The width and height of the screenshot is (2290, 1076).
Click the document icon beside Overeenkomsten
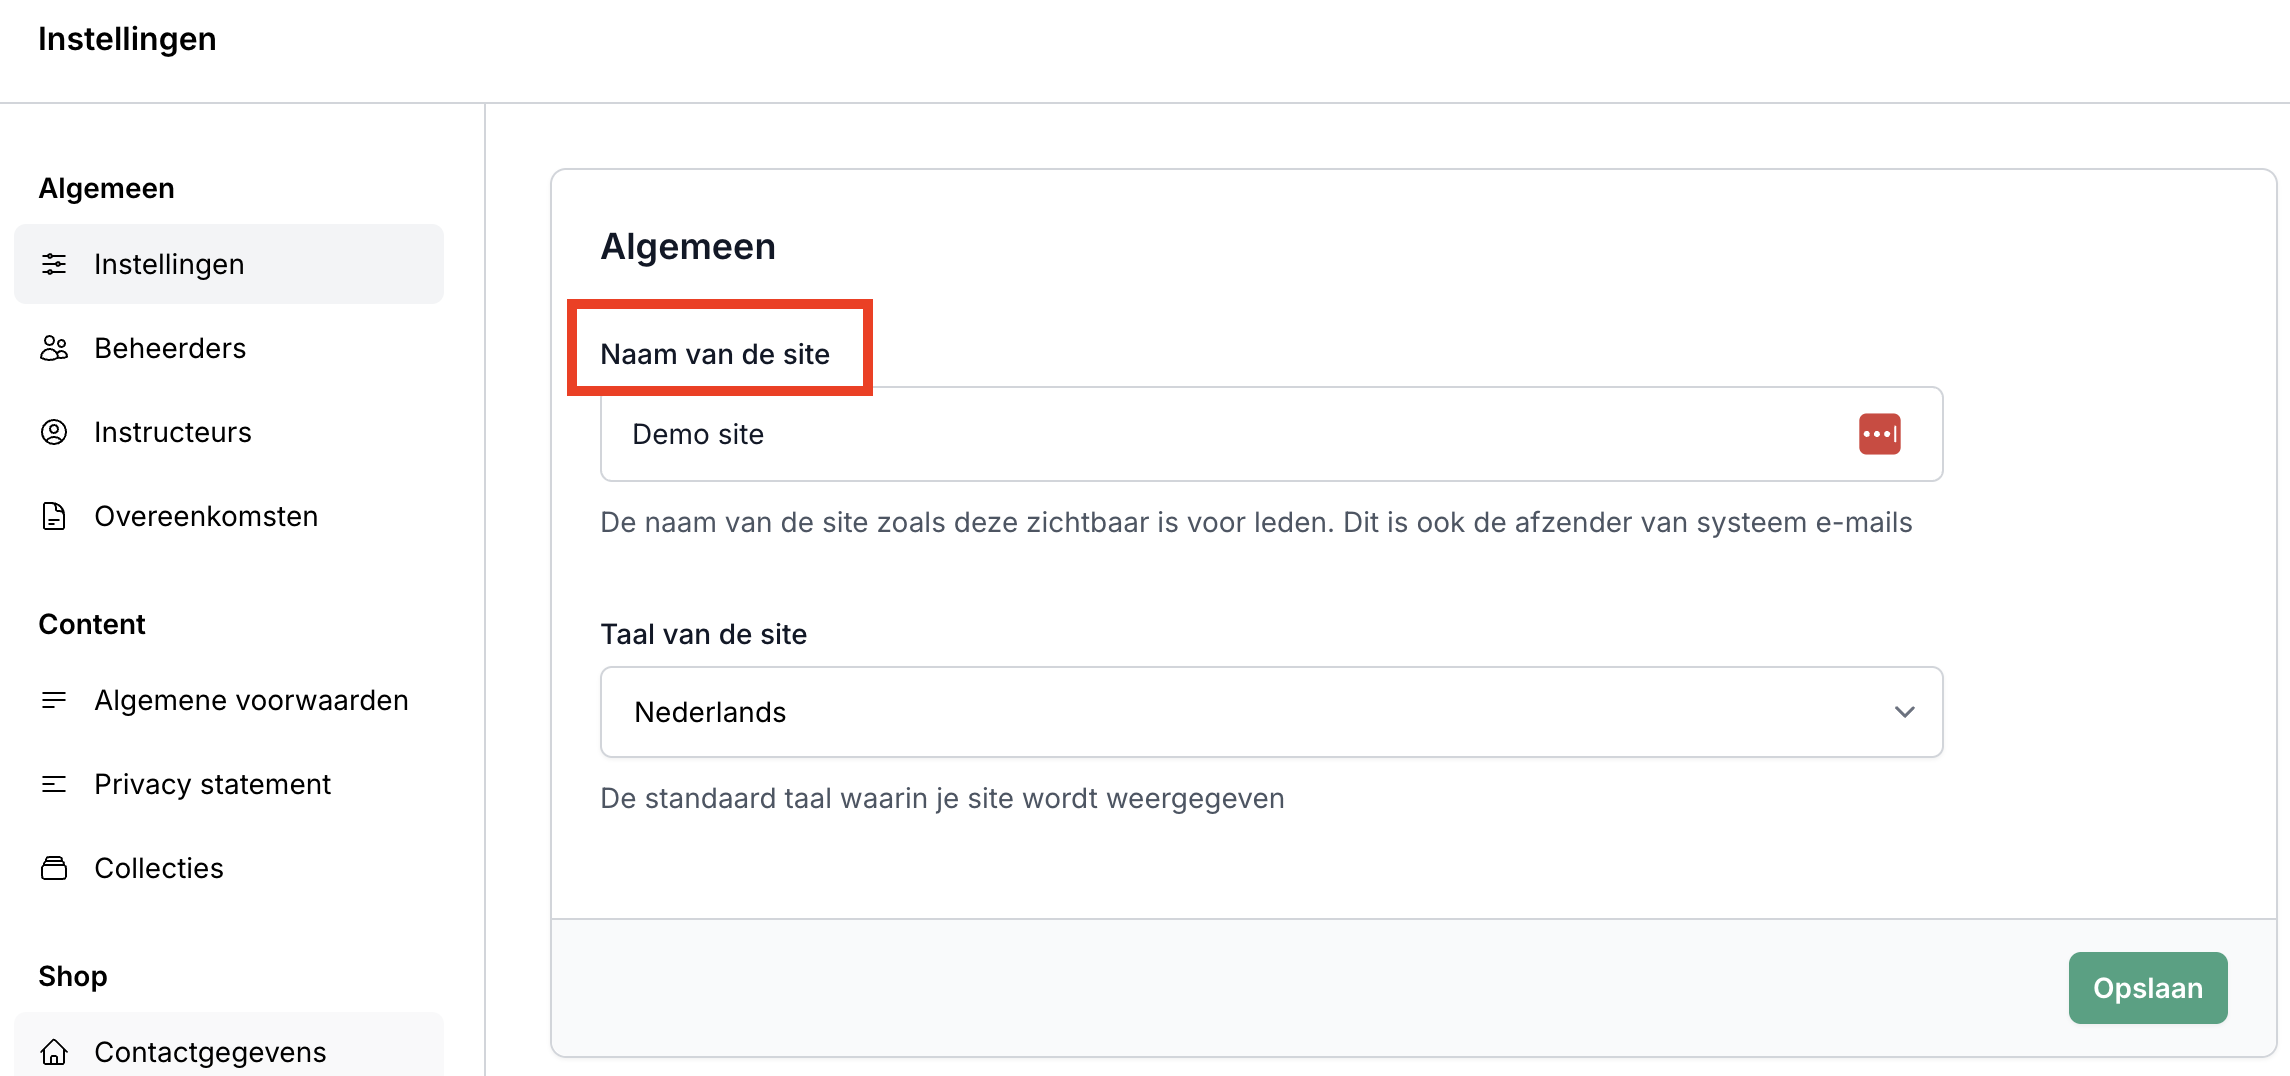(x=54, y=516)
